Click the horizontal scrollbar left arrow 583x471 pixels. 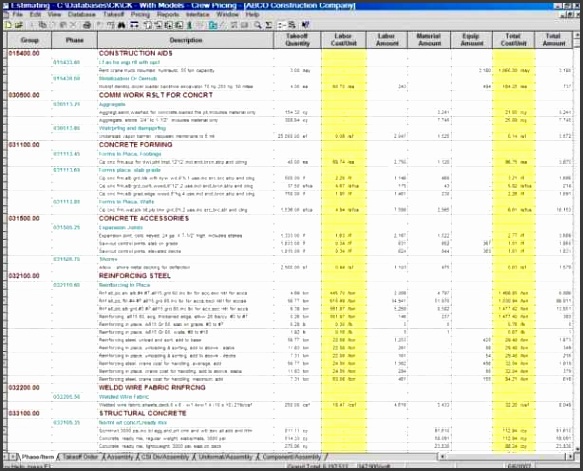click(442, 457)
